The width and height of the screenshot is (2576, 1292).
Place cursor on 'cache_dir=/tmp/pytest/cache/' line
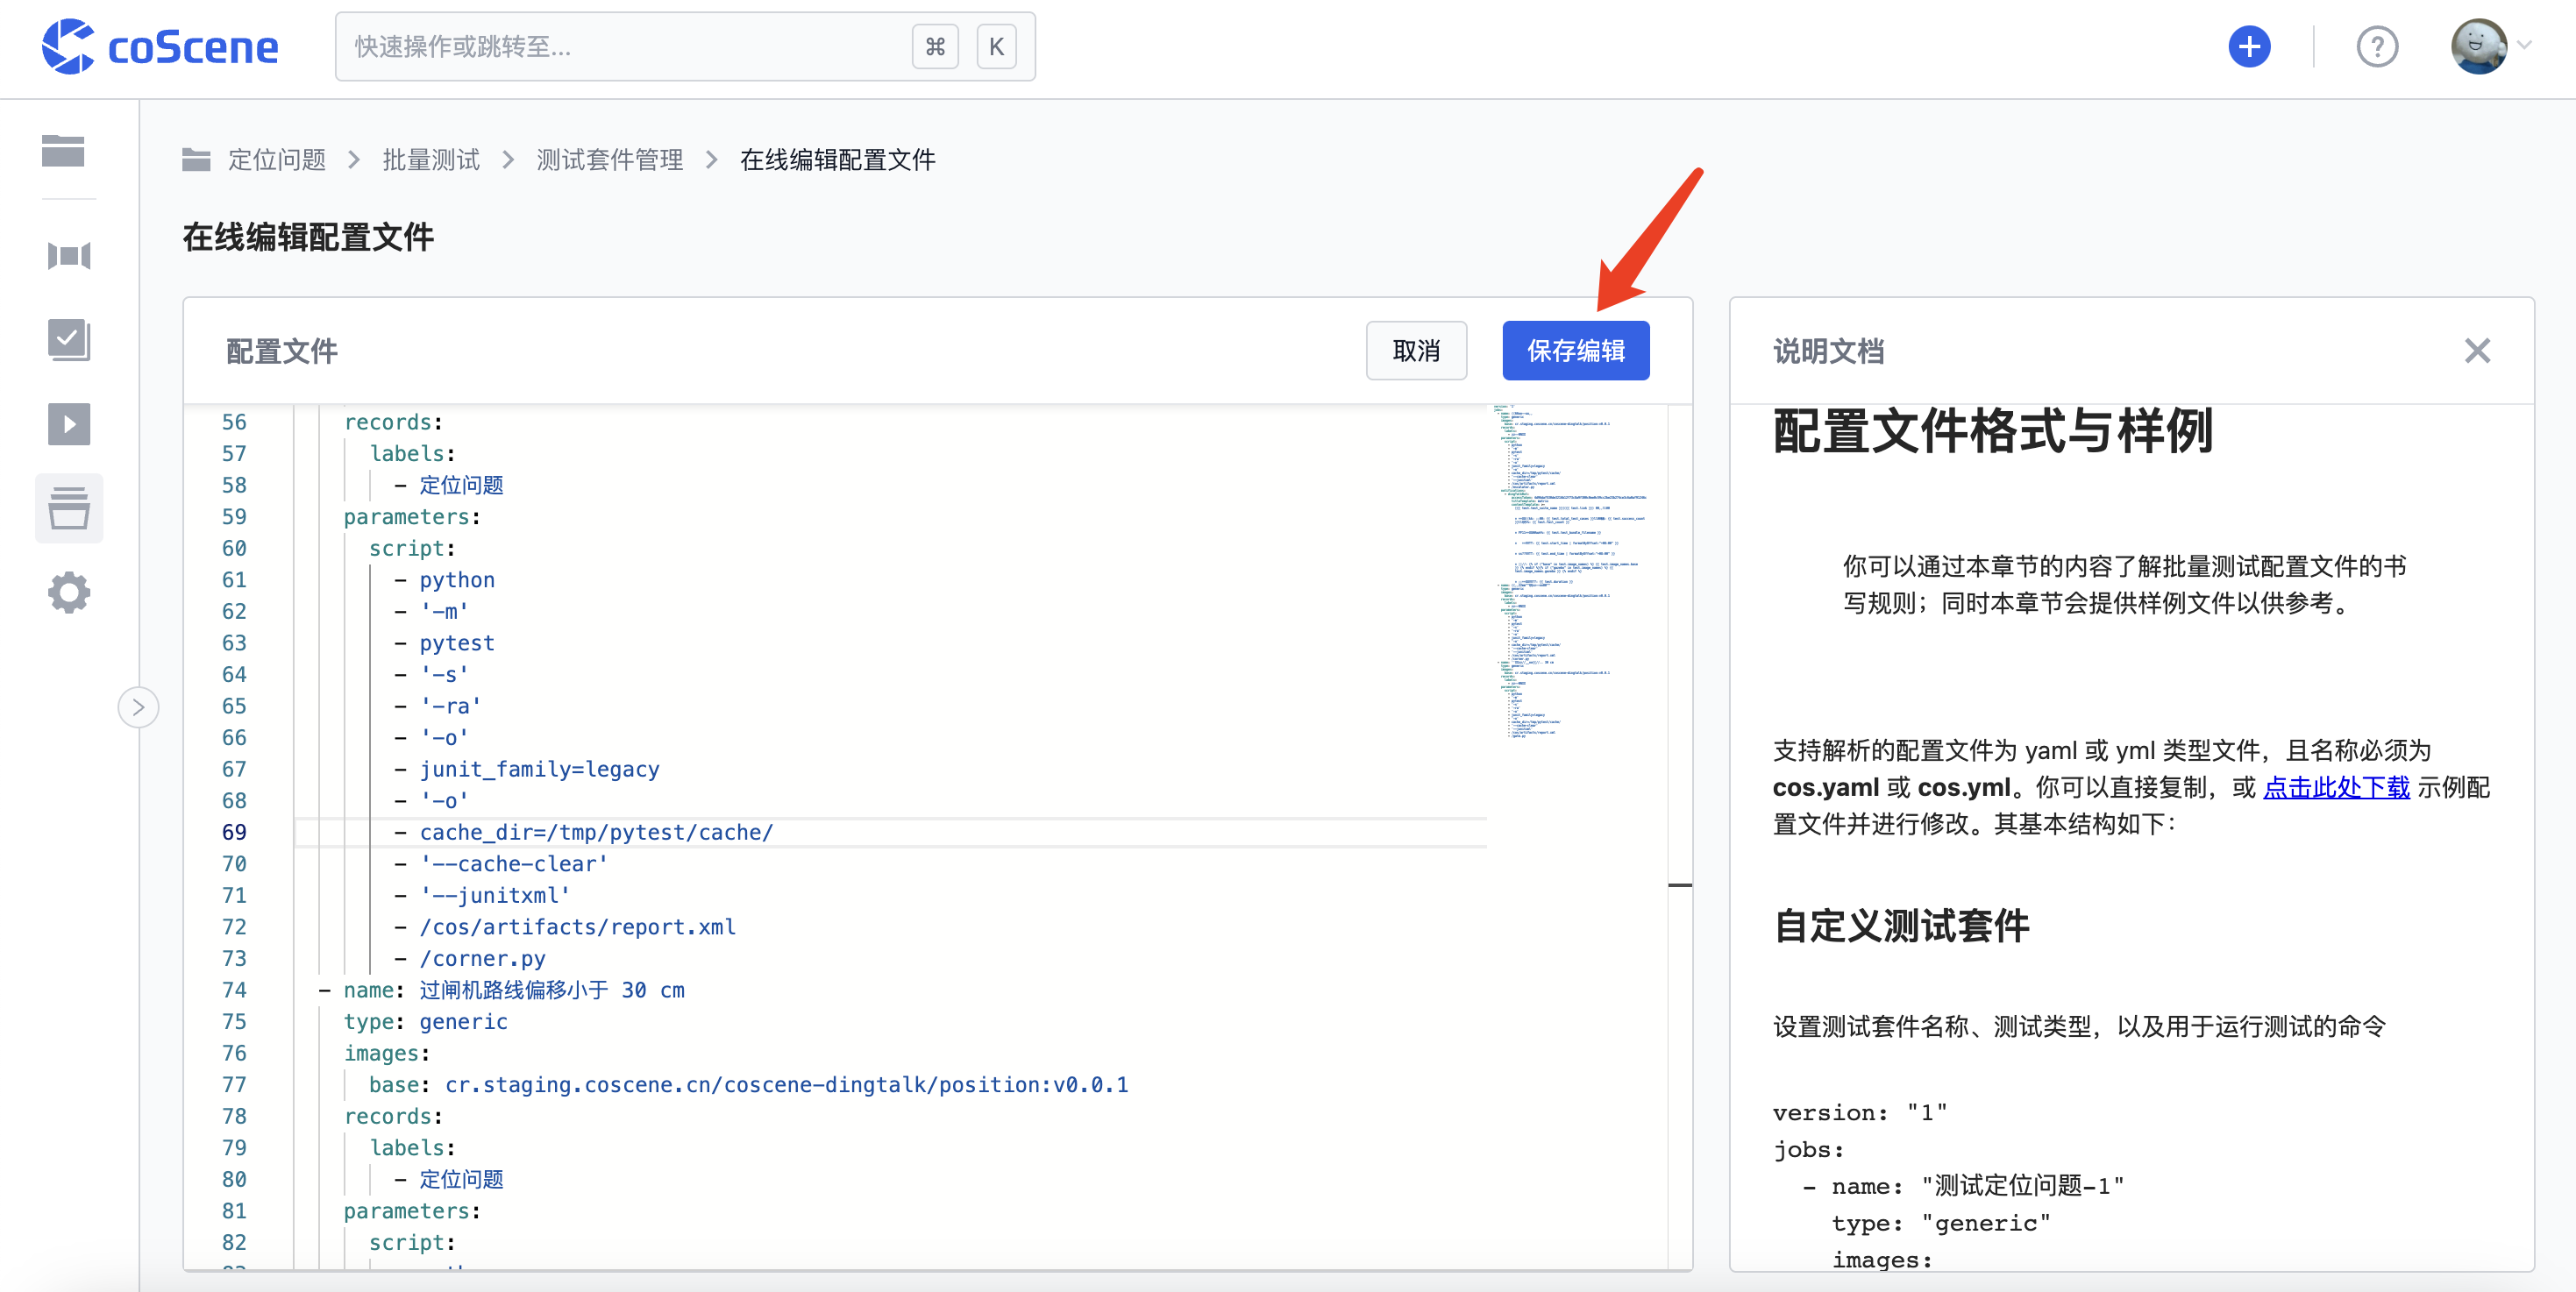pyautogui.click(x=596, y=832)
